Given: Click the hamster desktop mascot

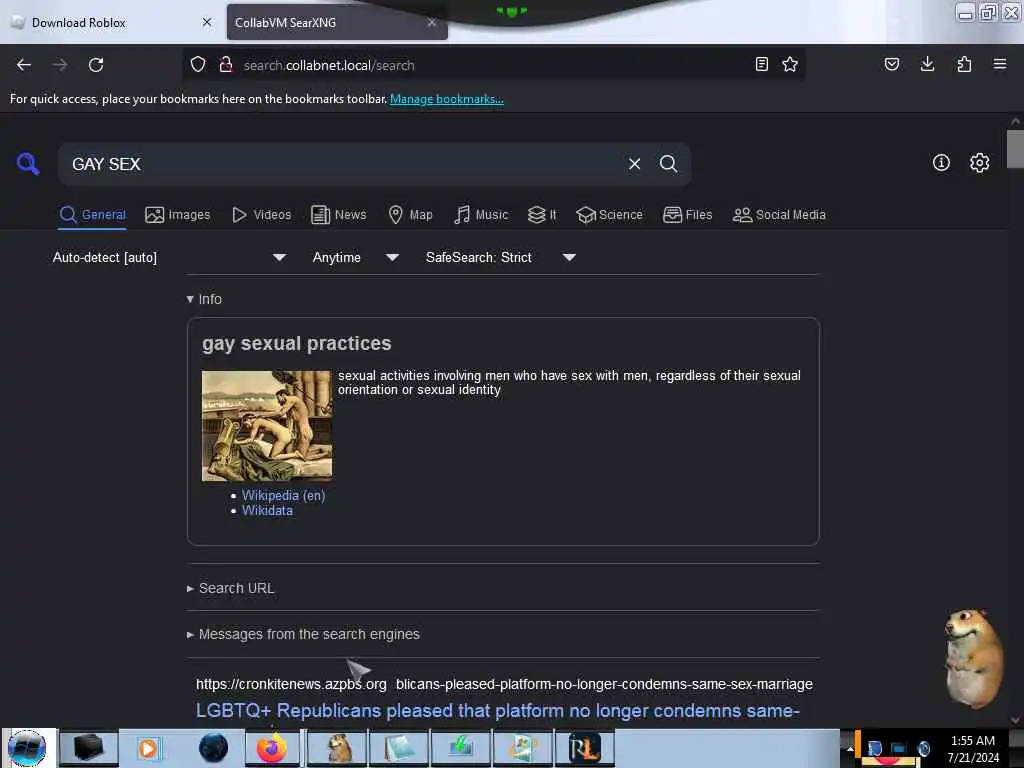Looking at the screenshot, I should 973,658.
